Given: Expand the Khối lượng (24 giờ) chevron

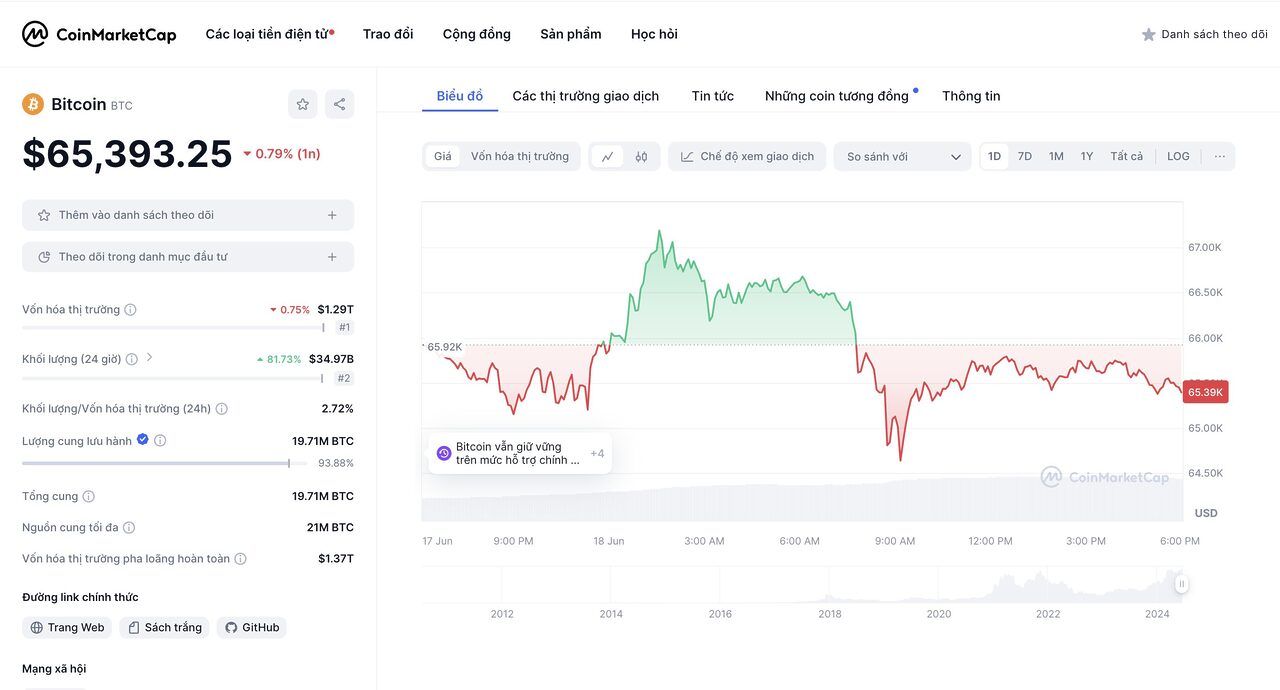Looking at the screenshot, I should tap(150, 357).
